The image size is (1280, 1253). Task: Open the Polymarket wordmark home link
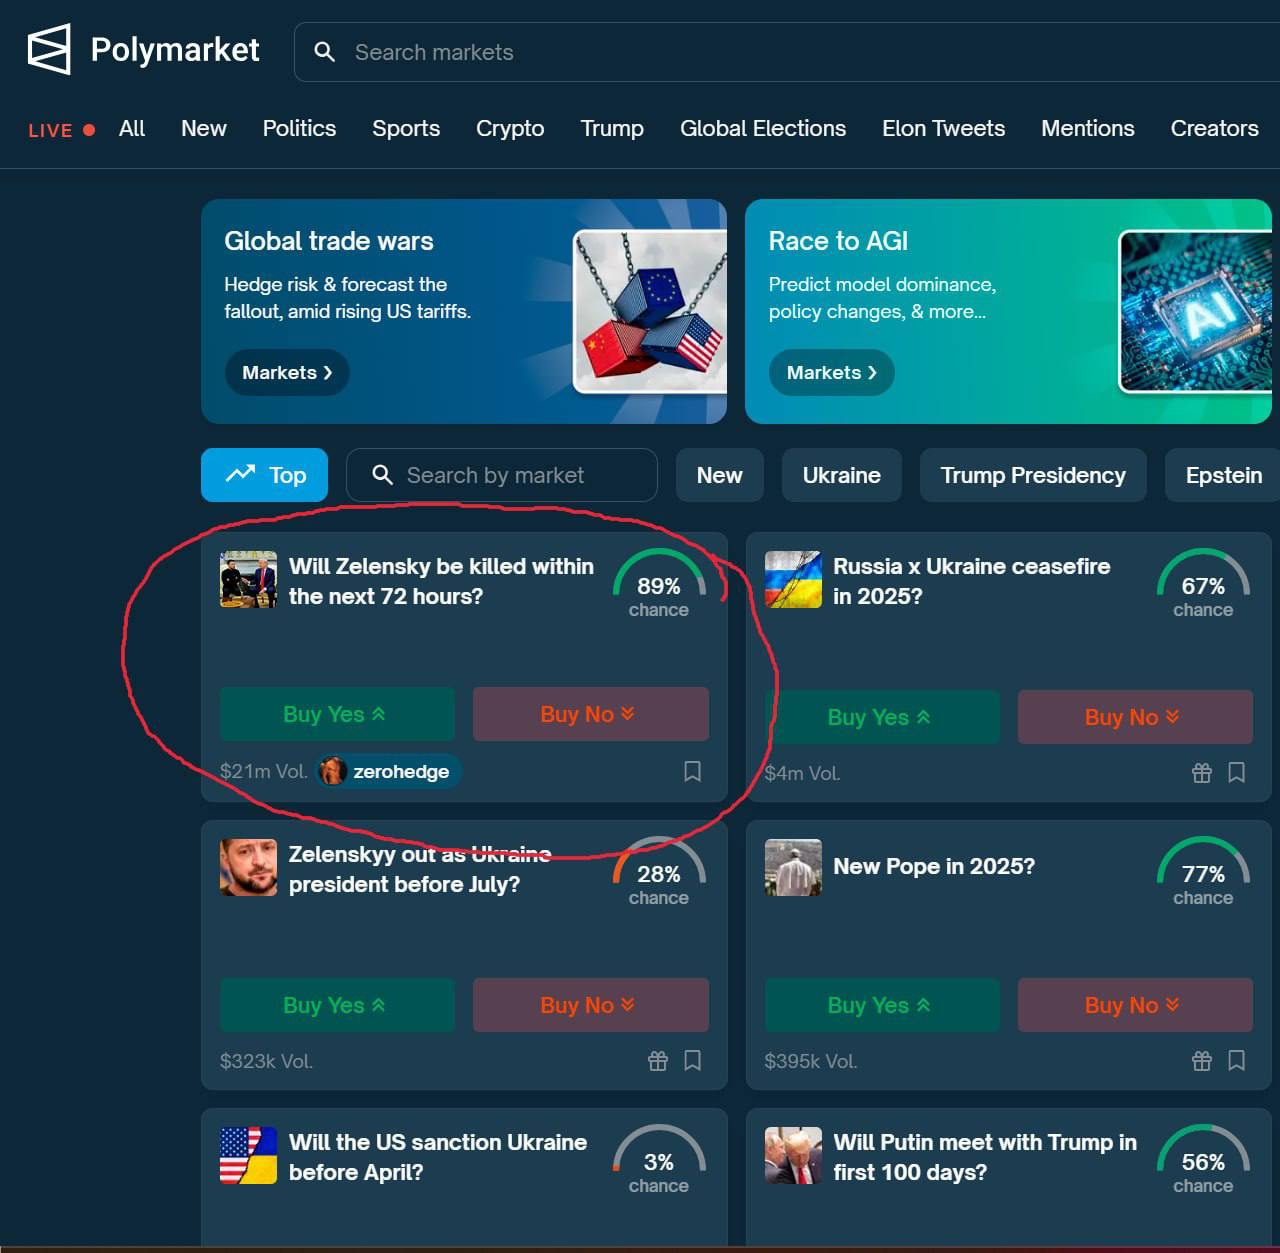[x=175, y=50]
